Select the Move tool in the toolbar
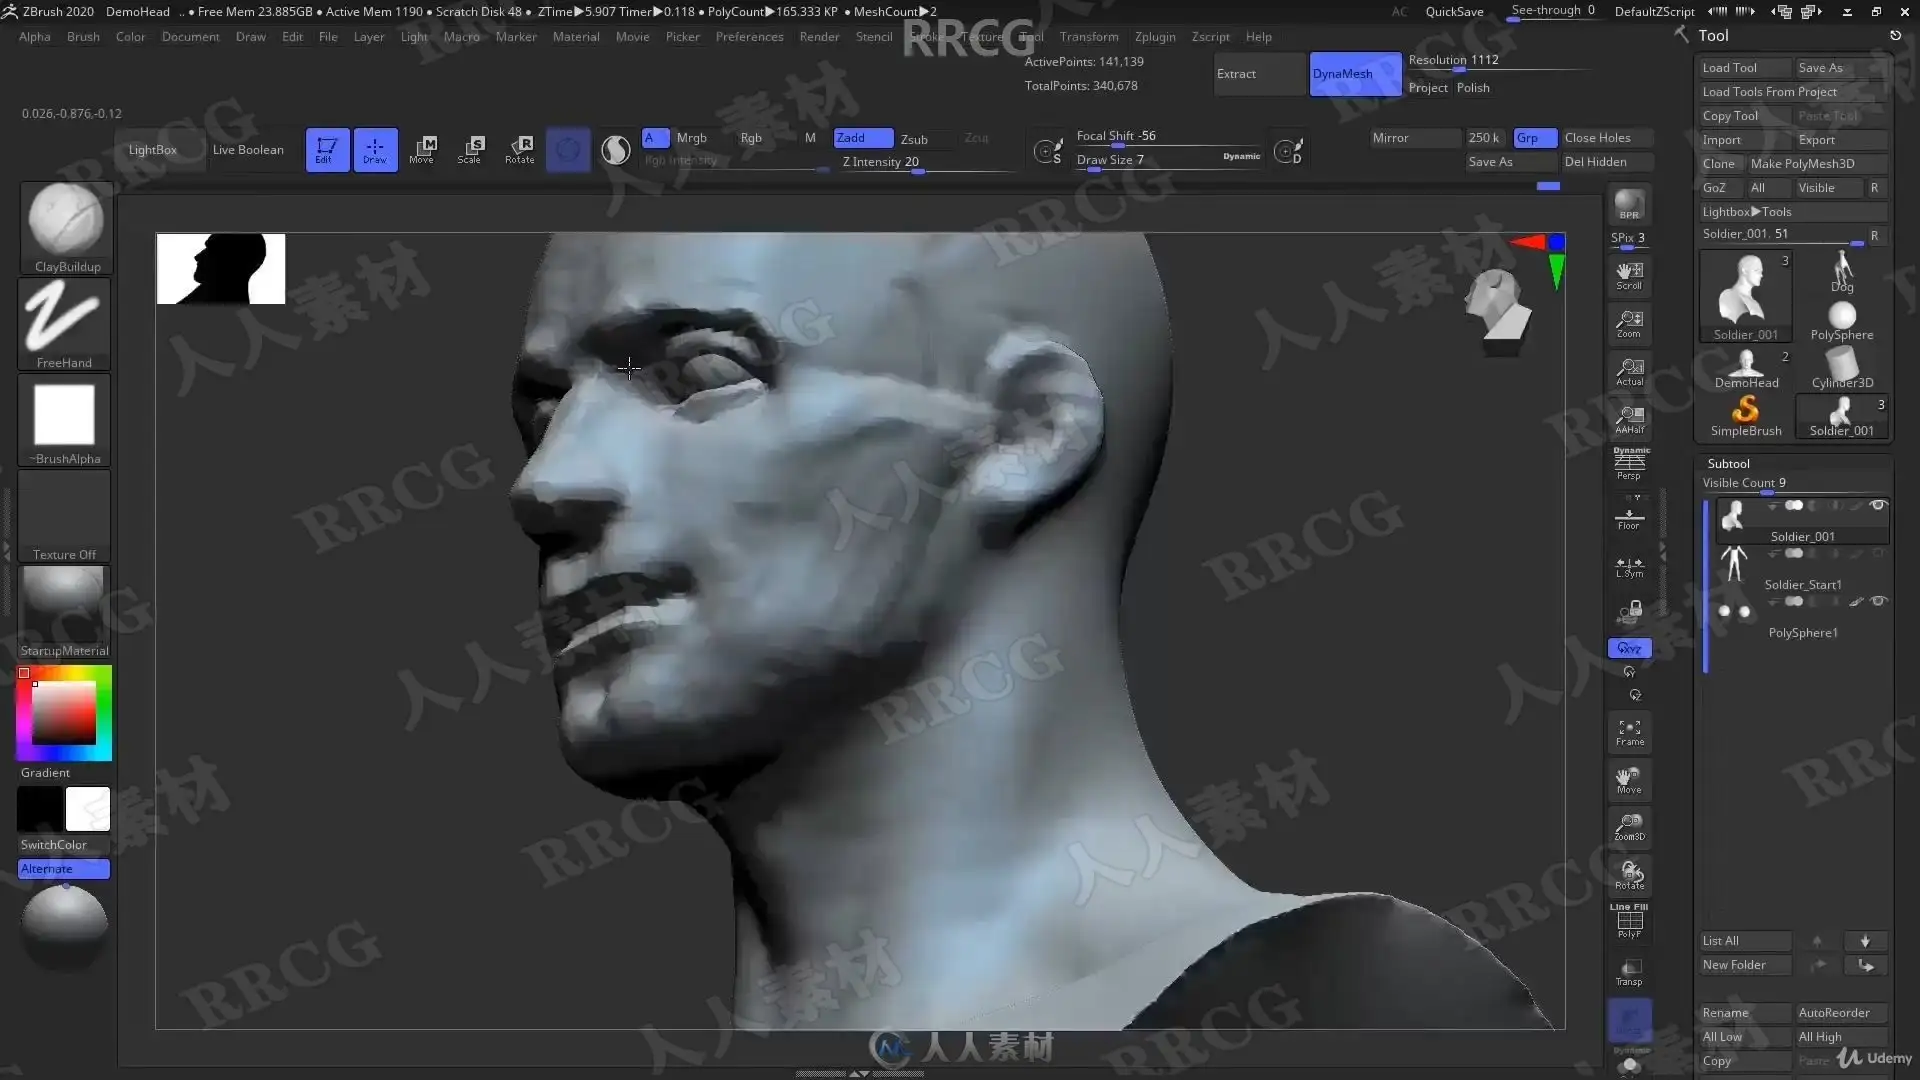Screen dimensions: 1920x1080 422,149
